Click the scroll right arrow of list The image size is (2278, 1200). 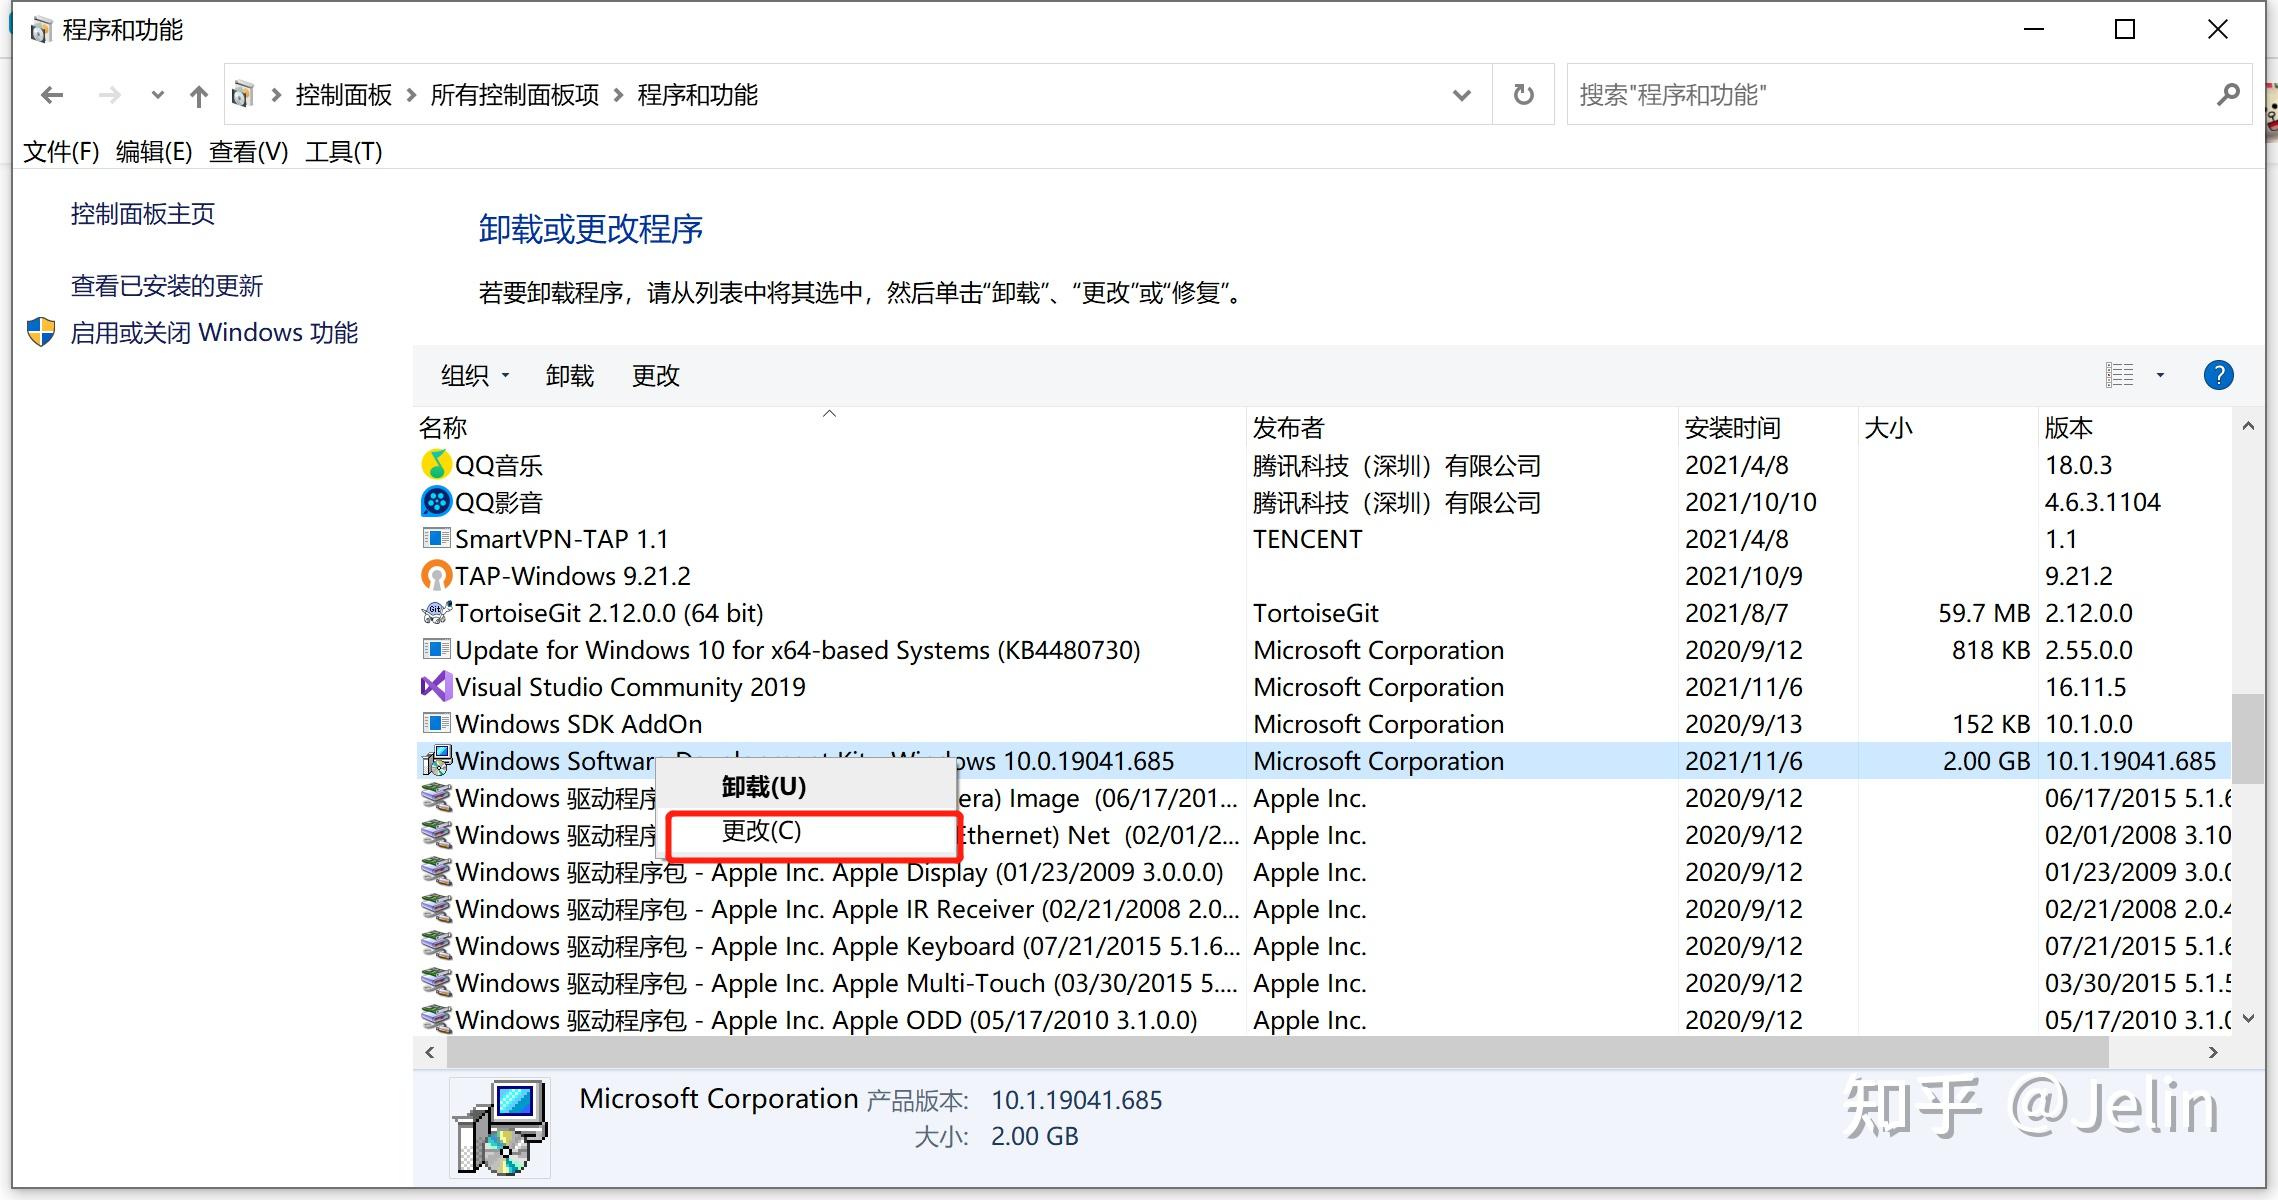click(2213, 1052)
